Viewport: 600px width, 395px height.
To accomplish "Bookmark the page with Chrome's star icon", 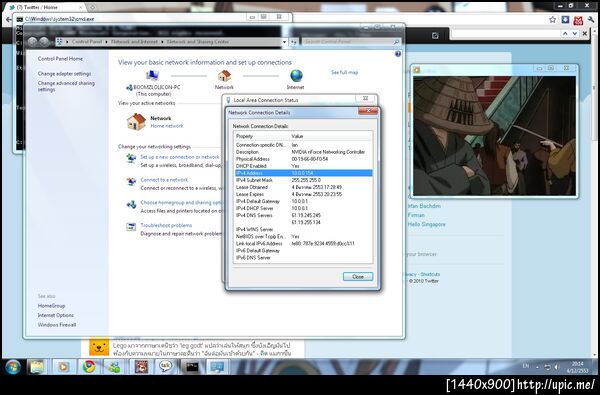I will point(553,20).
